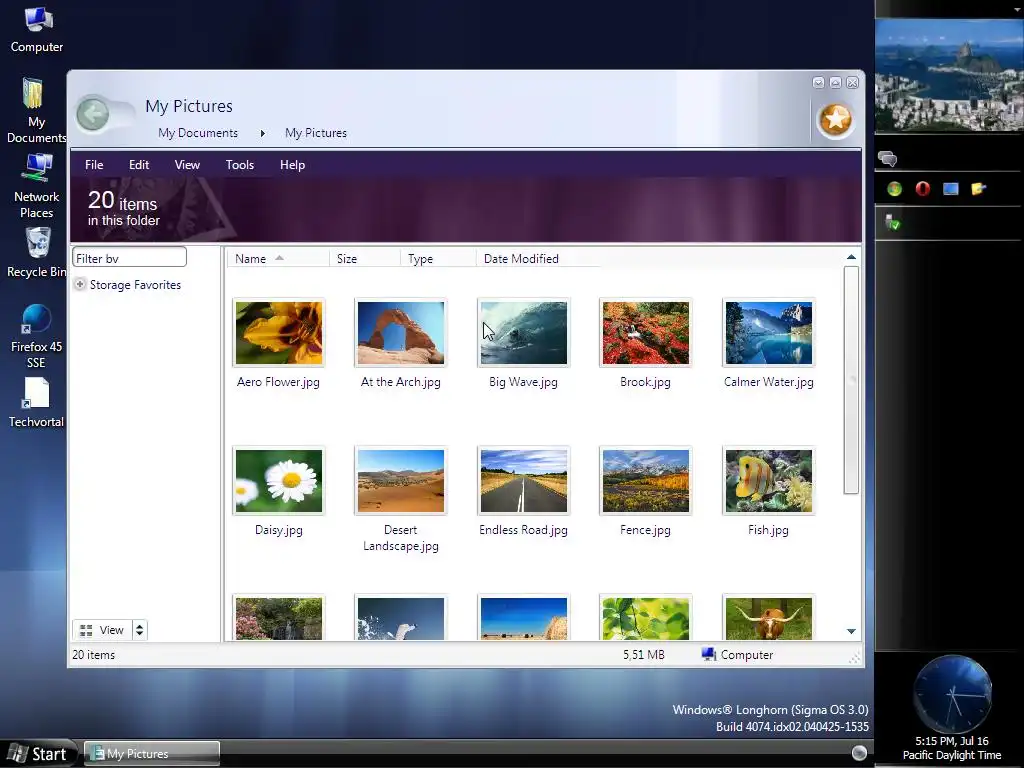Open the Start menu
The height and width of the screenshot is (768, 1024).
(x=38, y=754)
